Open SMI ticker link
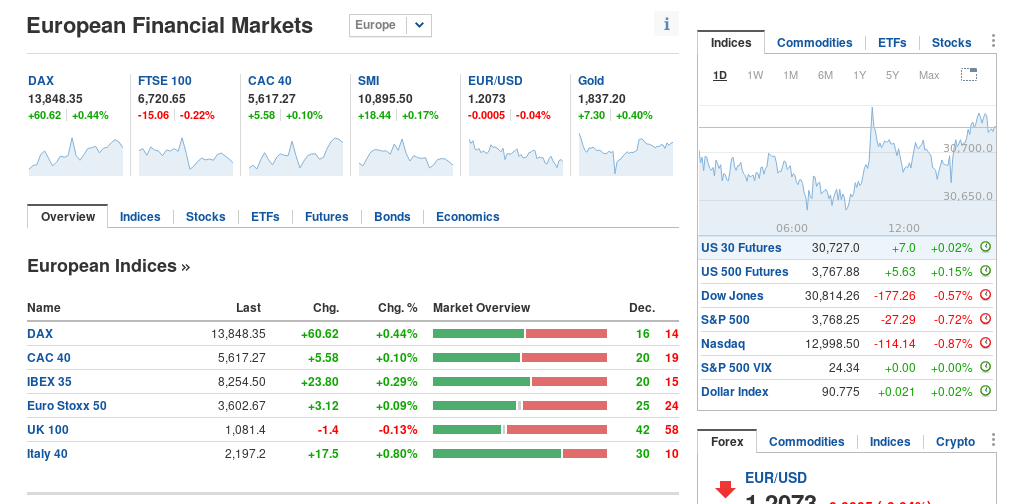 point(369,81)
